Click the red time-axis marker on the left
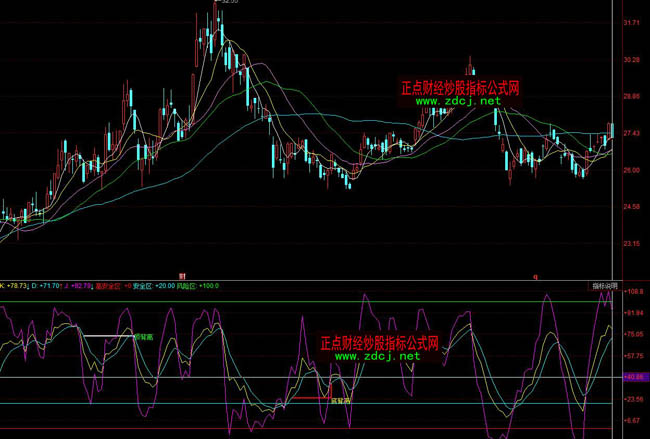 (x=182, y=275)
